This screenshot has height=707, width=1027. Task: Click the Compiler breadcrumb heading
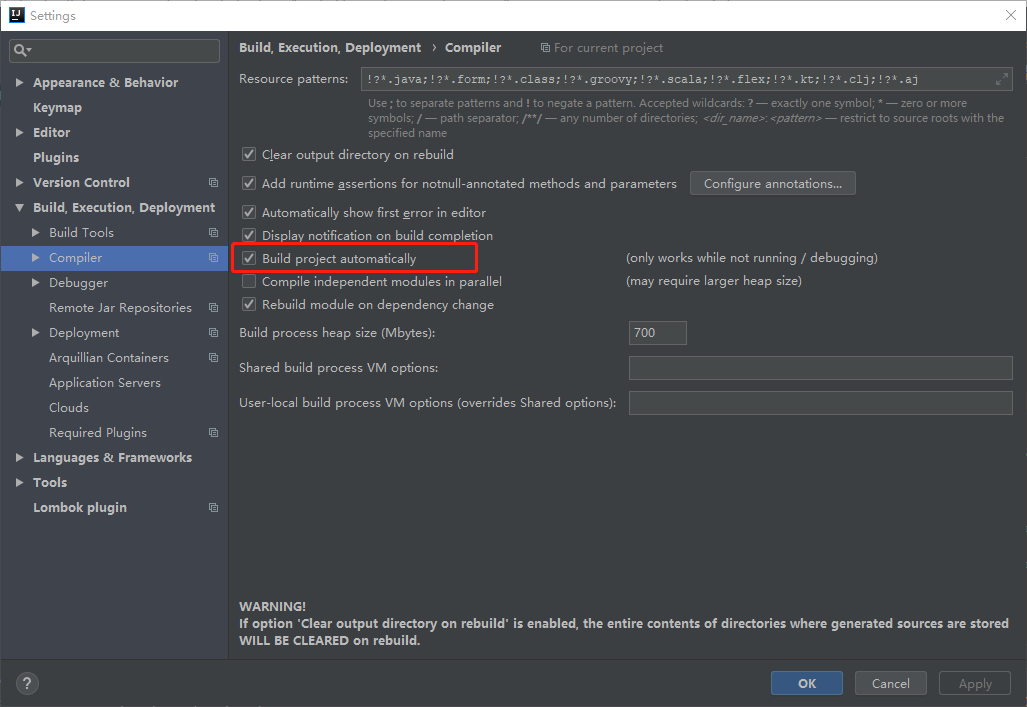tap(473, 48)
